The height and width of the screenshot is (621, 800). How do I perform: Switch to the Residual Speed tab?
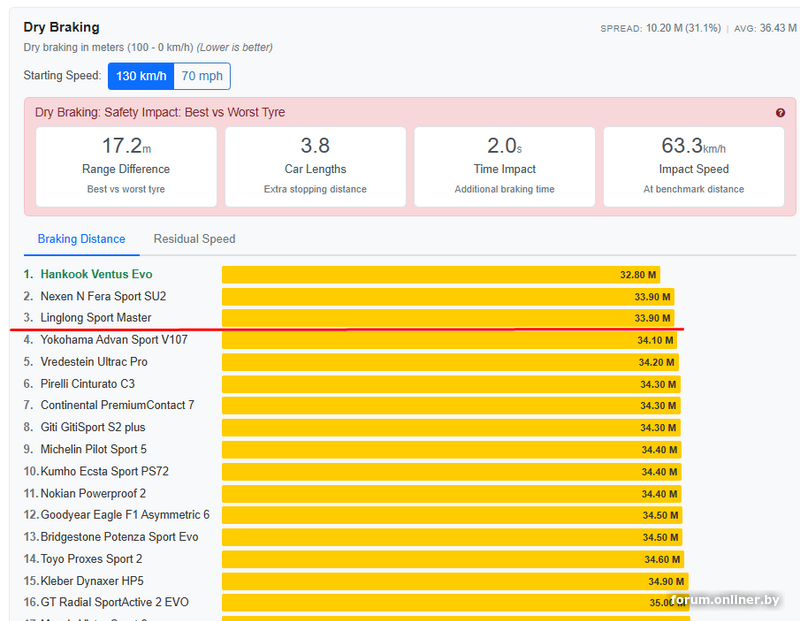click(x=194, y=239)
